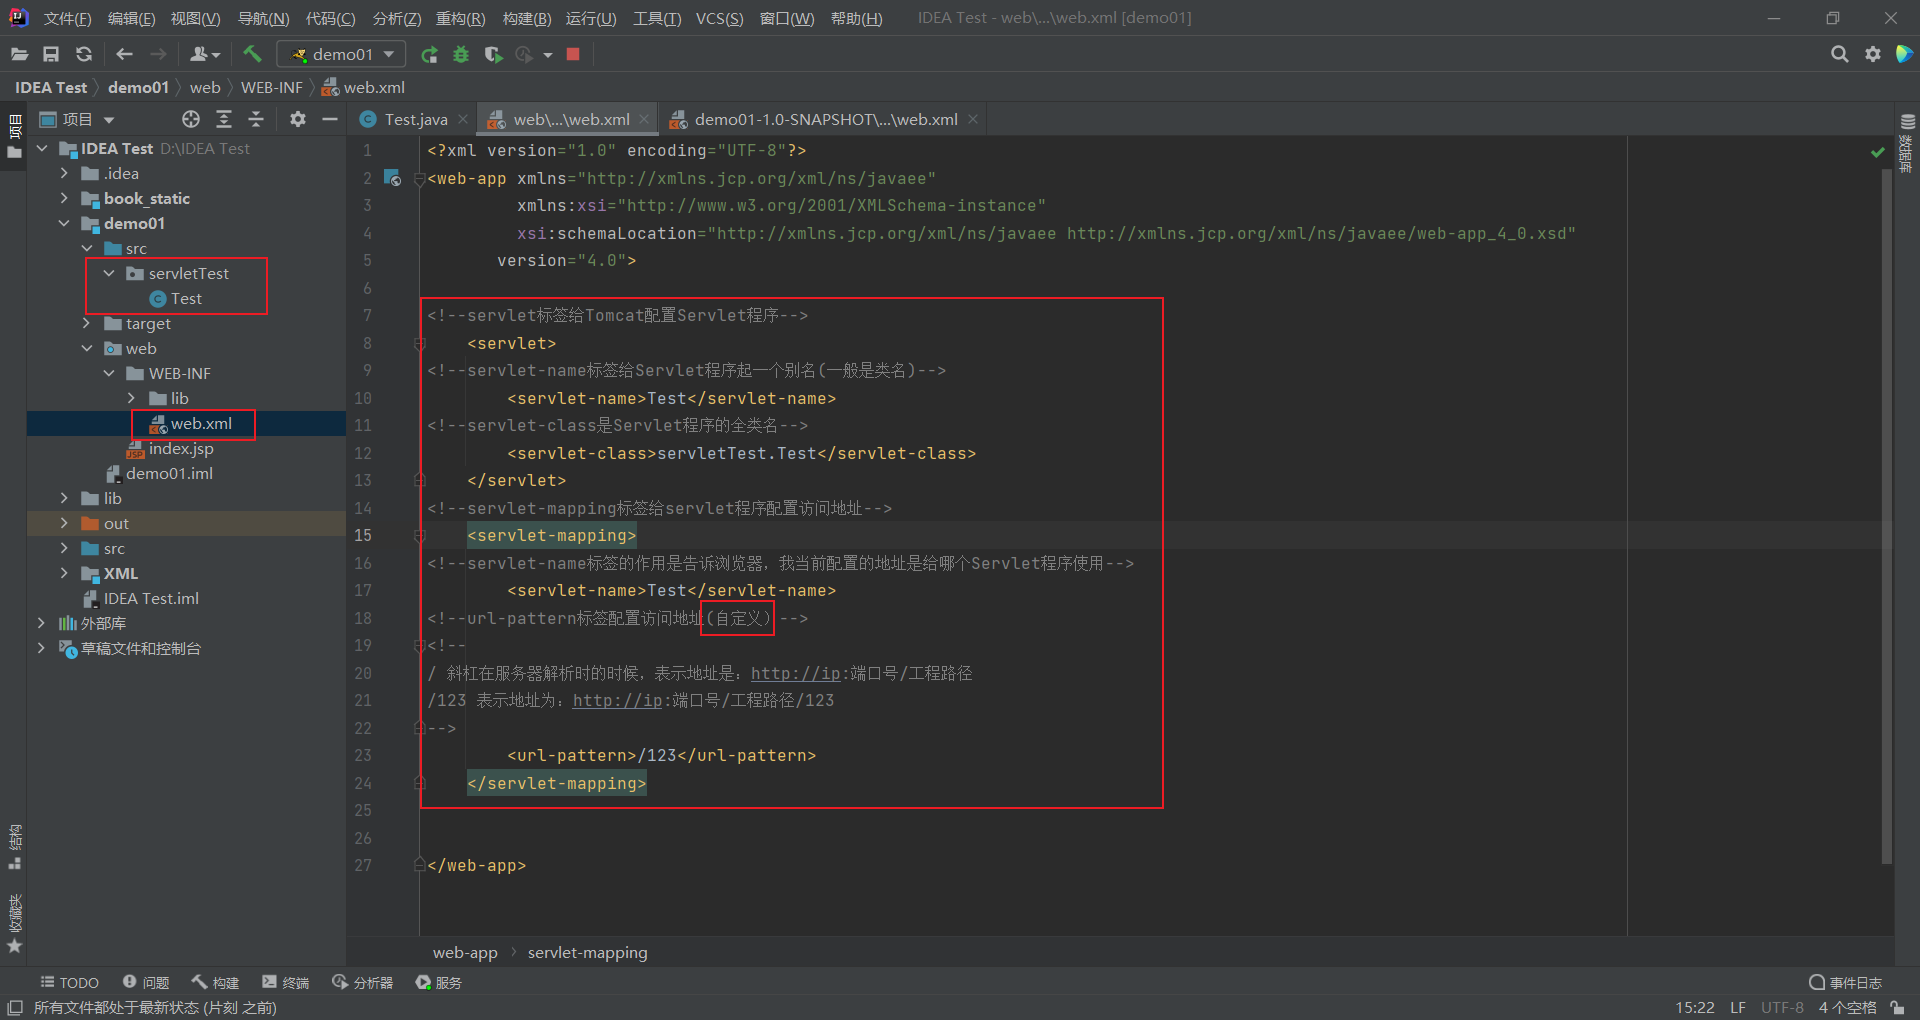Image resolution: width=1920 pixels, height=1020 pixels.
Task: Select demo01.iml file
Action: (159, 473)
